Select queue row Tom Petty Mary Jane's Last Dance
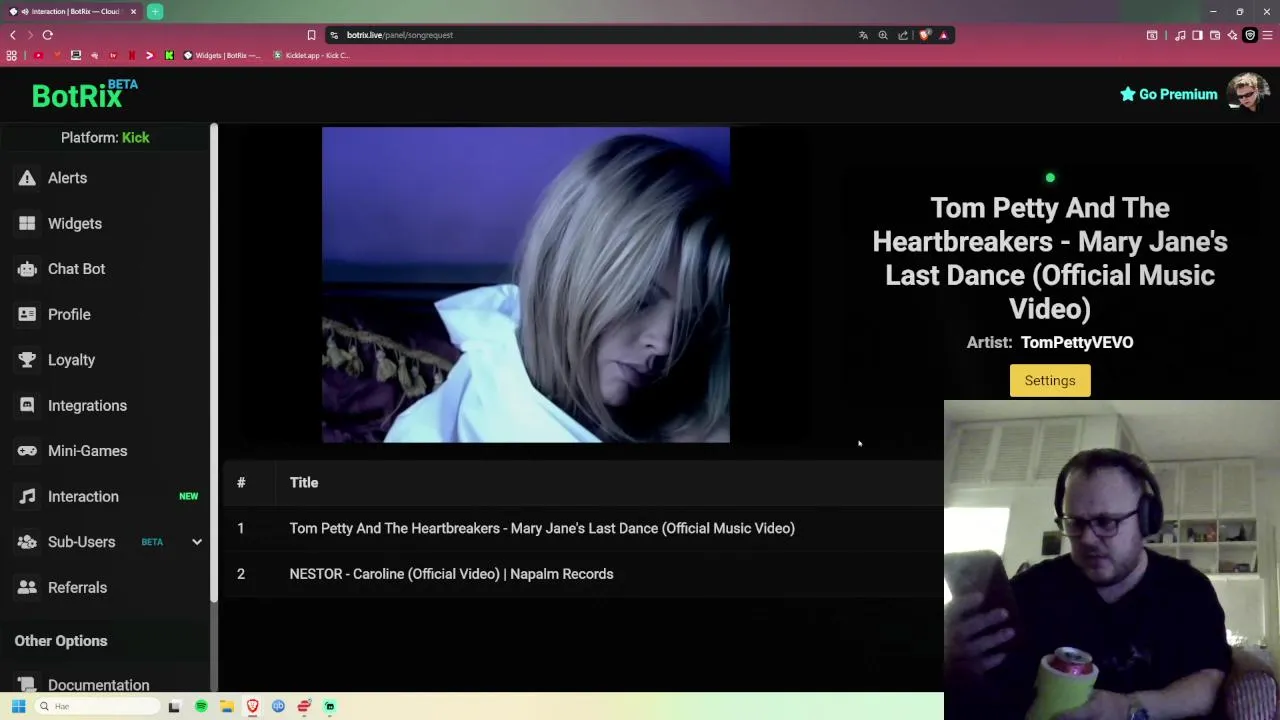This screenshot has width=1280, height=720. 582,528
